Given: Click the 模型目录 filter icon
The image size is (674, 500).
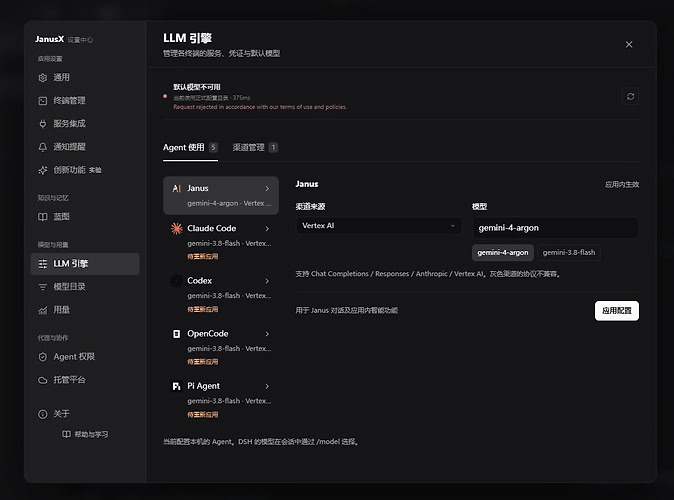Looking at the screenshot, I should [43, 287].
